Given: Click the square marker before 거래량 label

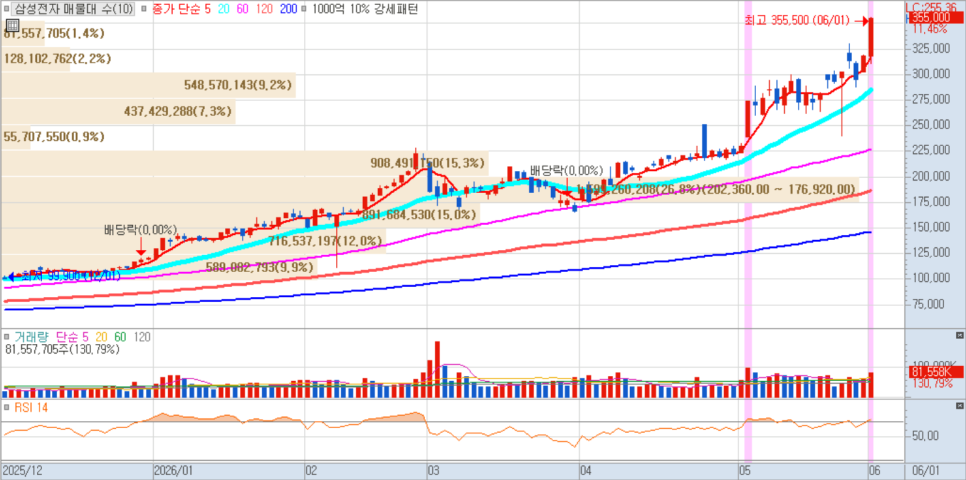Looking at the screenshot, I should (x=6, y=337).
